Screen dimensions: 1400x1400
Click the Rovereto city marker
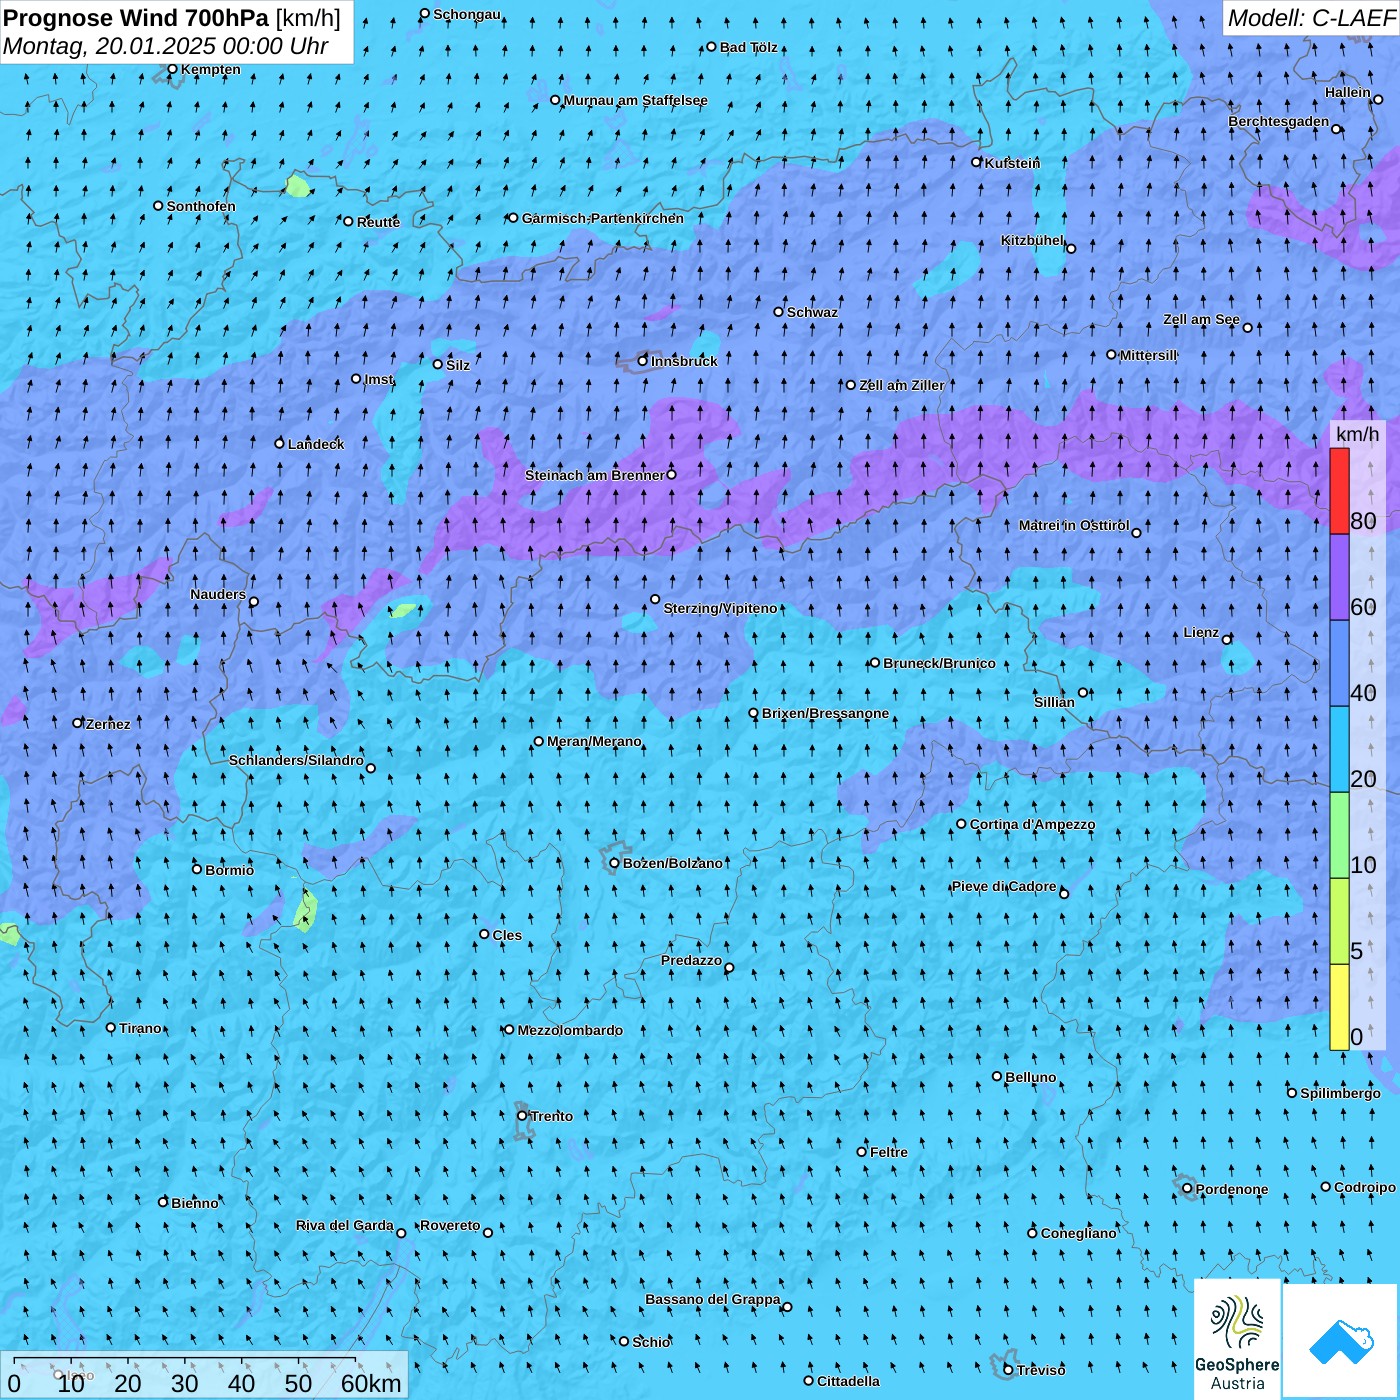tap(488, 1233)
